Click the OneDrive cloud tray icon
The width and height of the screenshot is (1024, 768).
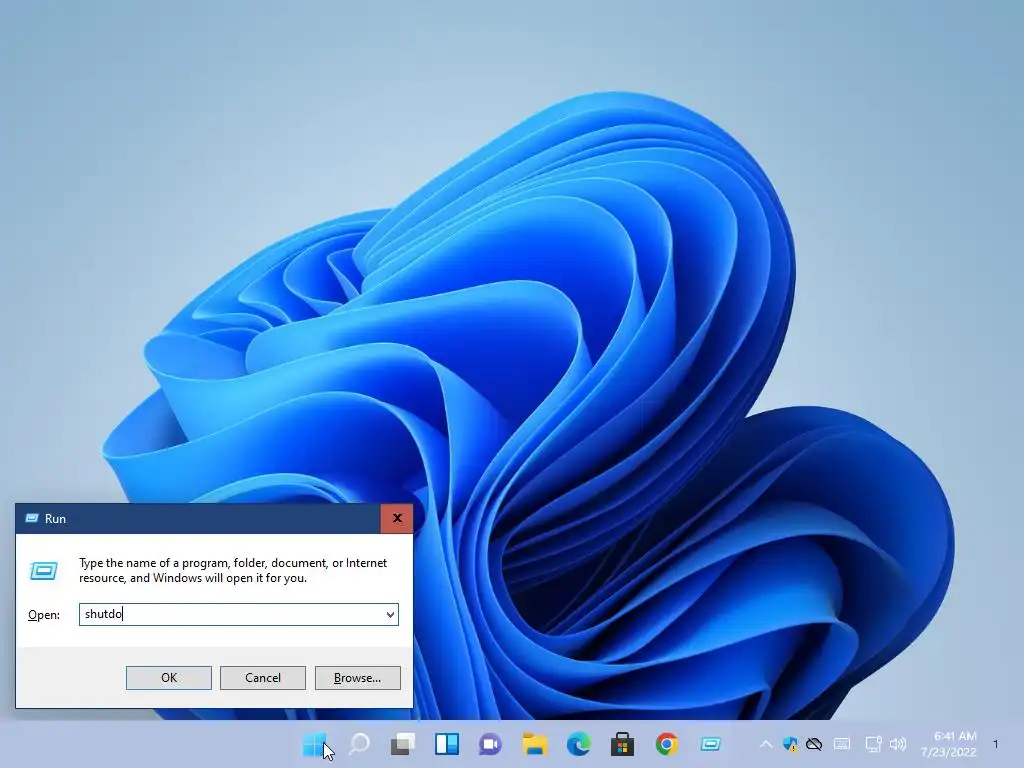point(814,744)
